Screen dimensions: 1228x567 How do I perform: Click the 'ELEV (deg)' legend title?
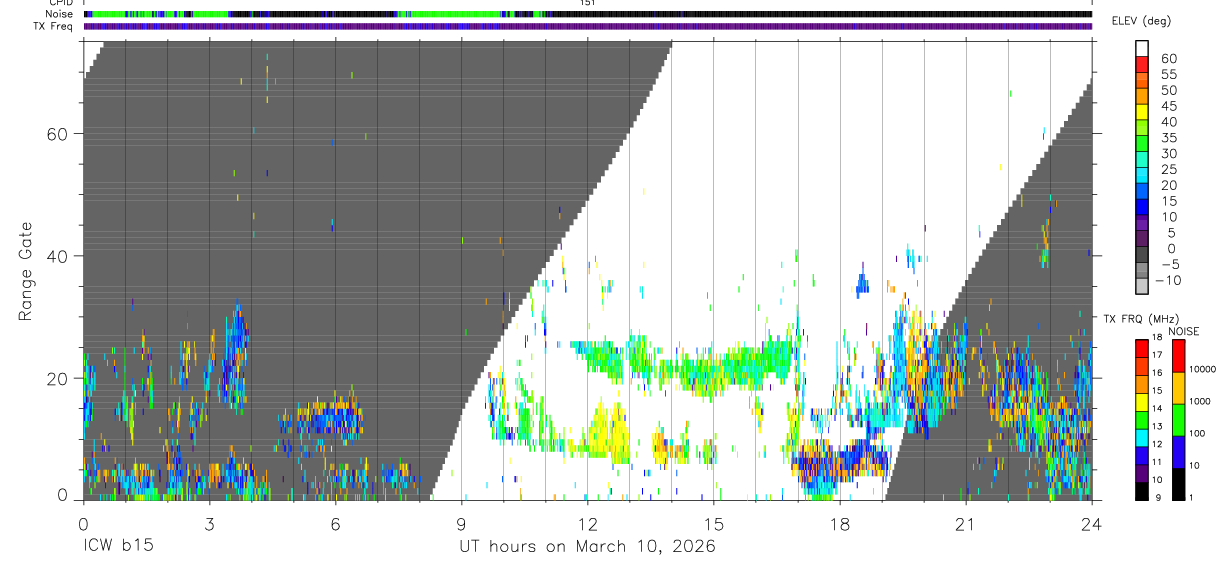1141,21
